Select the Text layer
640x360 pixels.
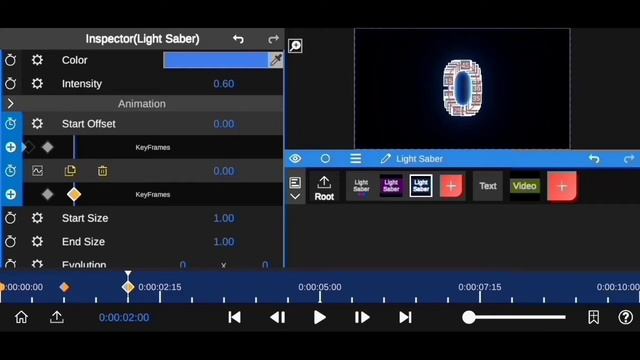[x=488, y=186]
